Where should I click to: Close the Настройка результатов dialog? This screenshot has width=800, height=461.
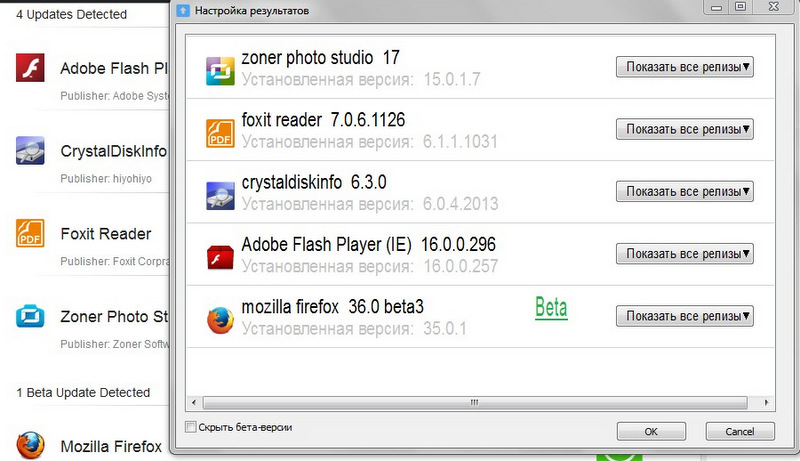pos(774,7)
